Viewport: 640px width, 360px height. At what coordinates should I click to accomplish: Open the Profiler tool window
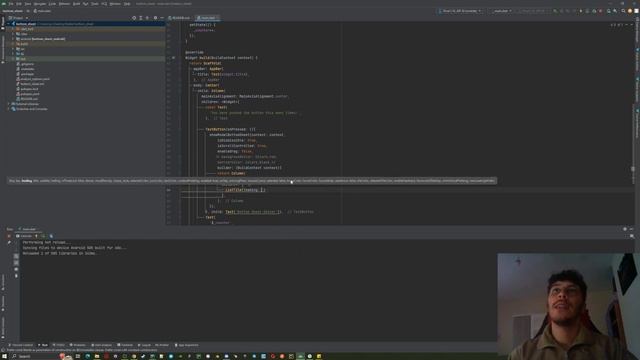click(x=162, y=345)
